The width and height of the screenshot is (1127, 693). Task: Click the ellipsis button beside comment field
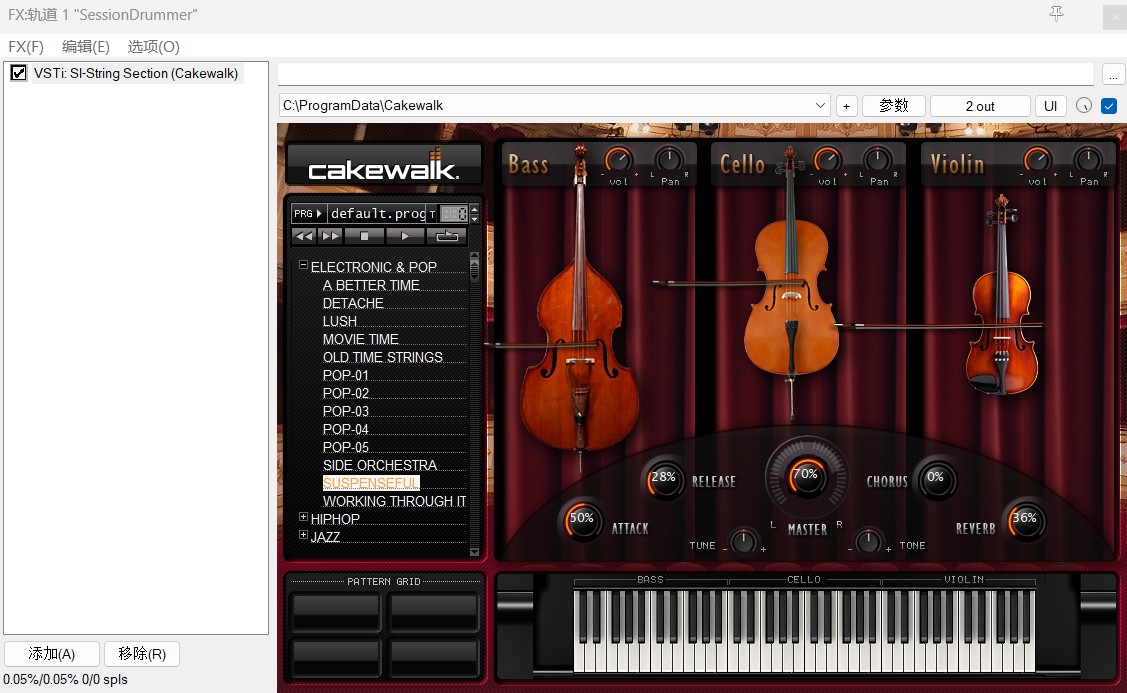(x=1113, y=74)
